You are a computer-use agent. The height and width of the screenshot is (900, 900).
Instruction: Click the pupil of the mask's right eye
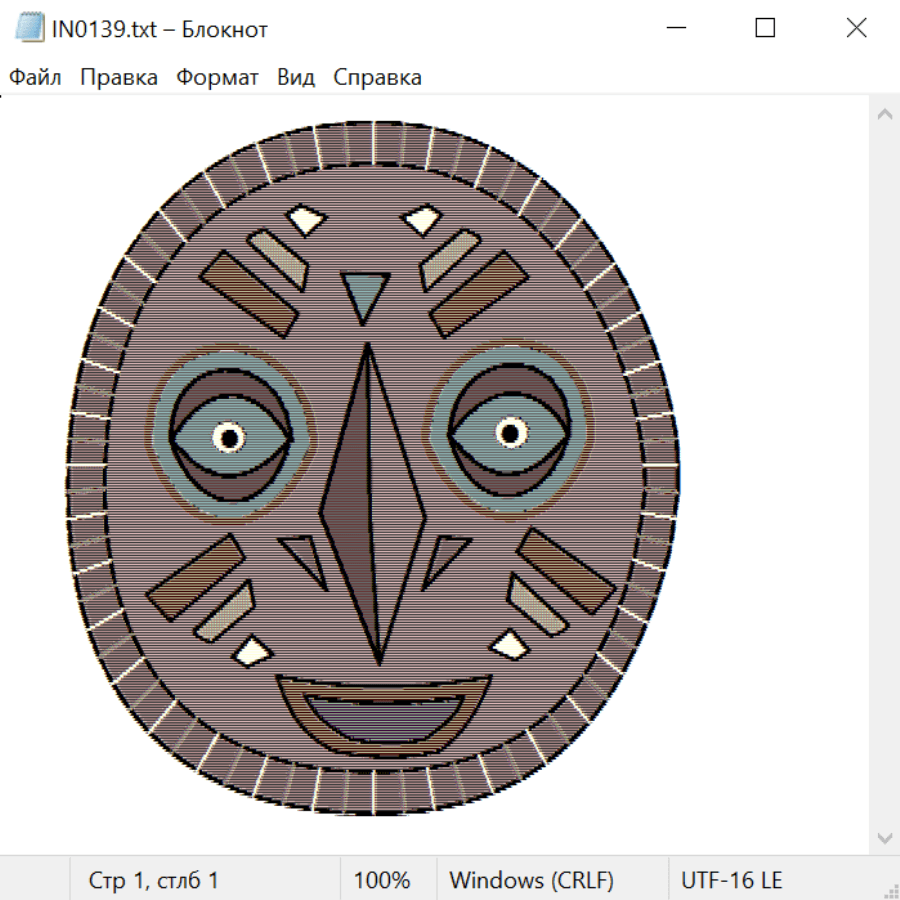(511, 433)
